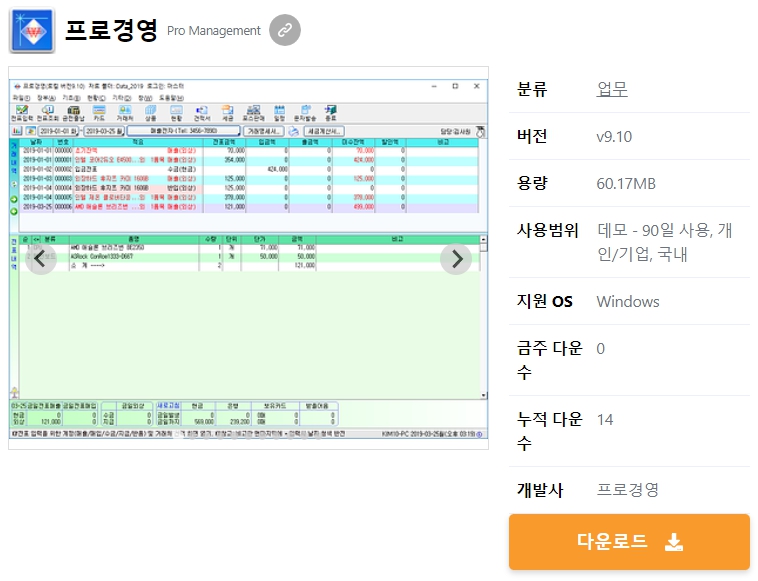Advance to the next screenshot with right arrow
Screen dimensions: 758x581
456,259
